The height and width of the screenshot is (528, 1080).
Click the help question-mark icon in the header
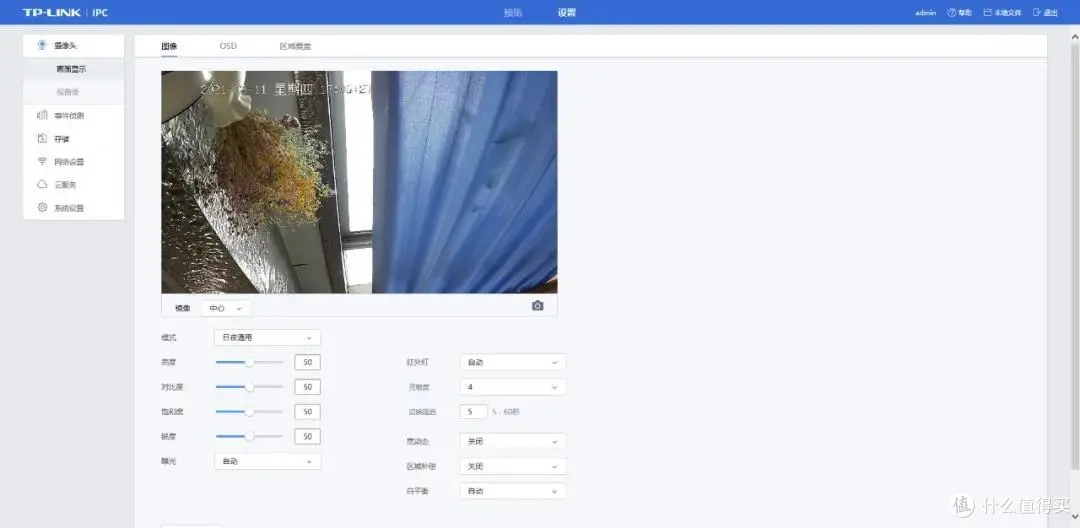pyautogui.click(x=952, y=12)
